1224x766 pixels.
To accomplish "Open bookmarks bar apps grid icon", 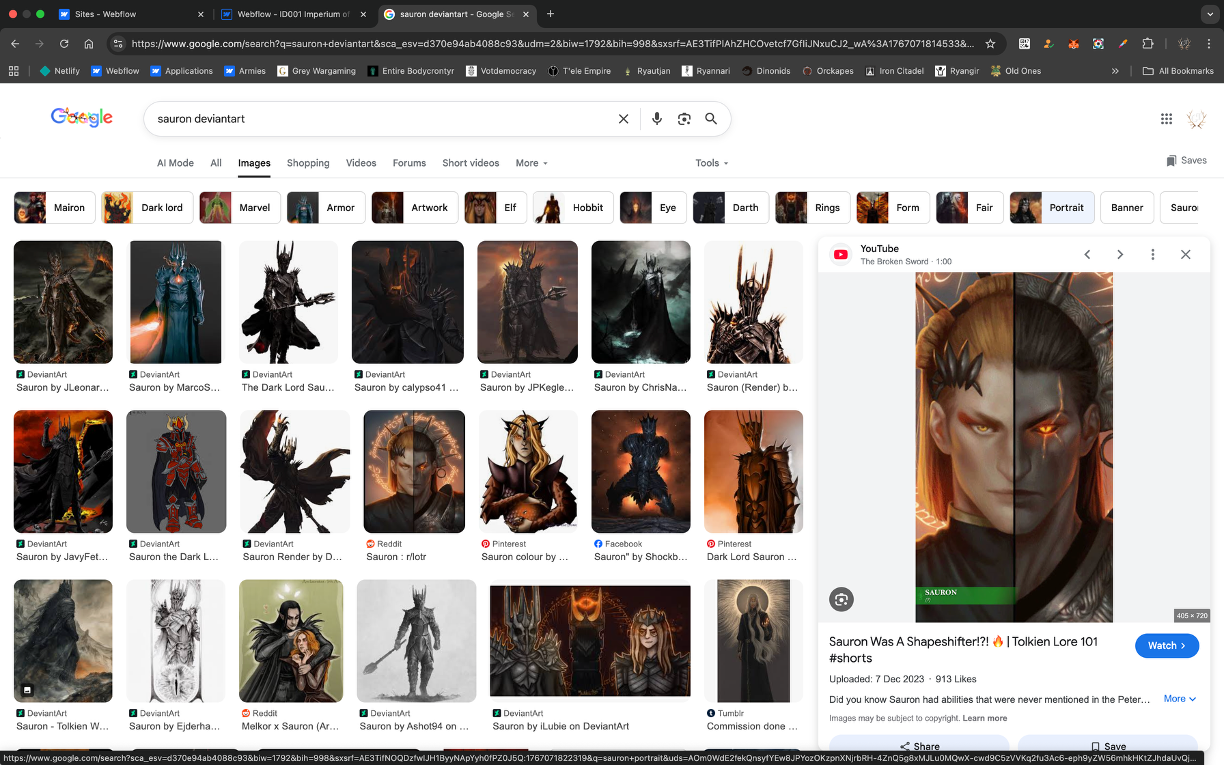I will pyautogui.click(x=14, y=71).
